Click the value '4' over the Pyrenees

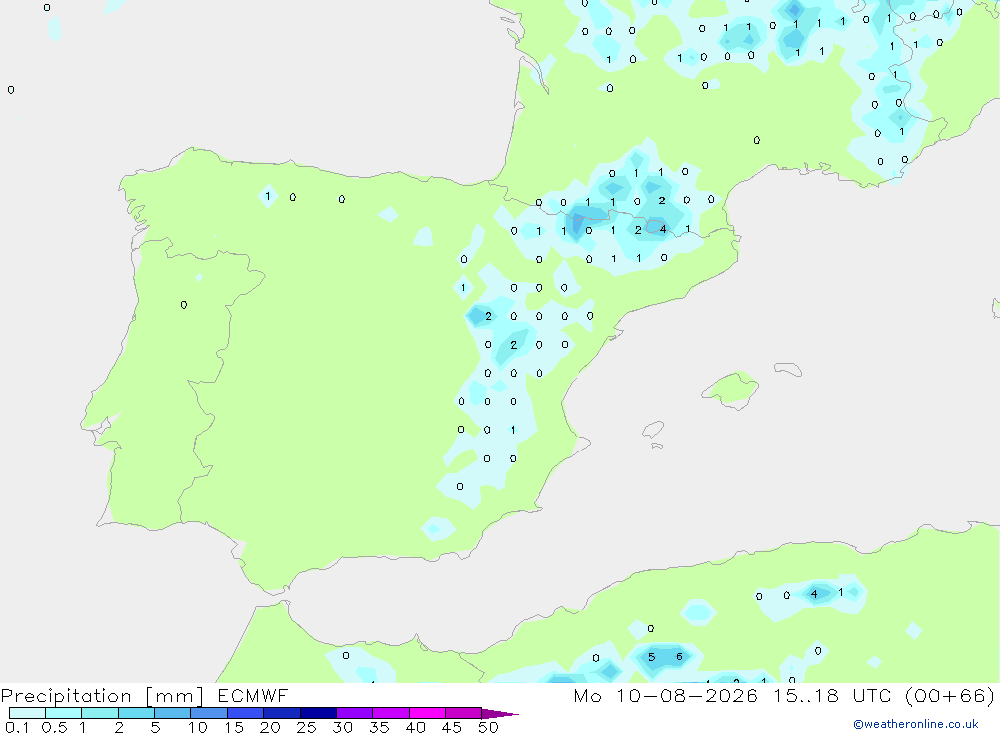(x=663, y=229)
